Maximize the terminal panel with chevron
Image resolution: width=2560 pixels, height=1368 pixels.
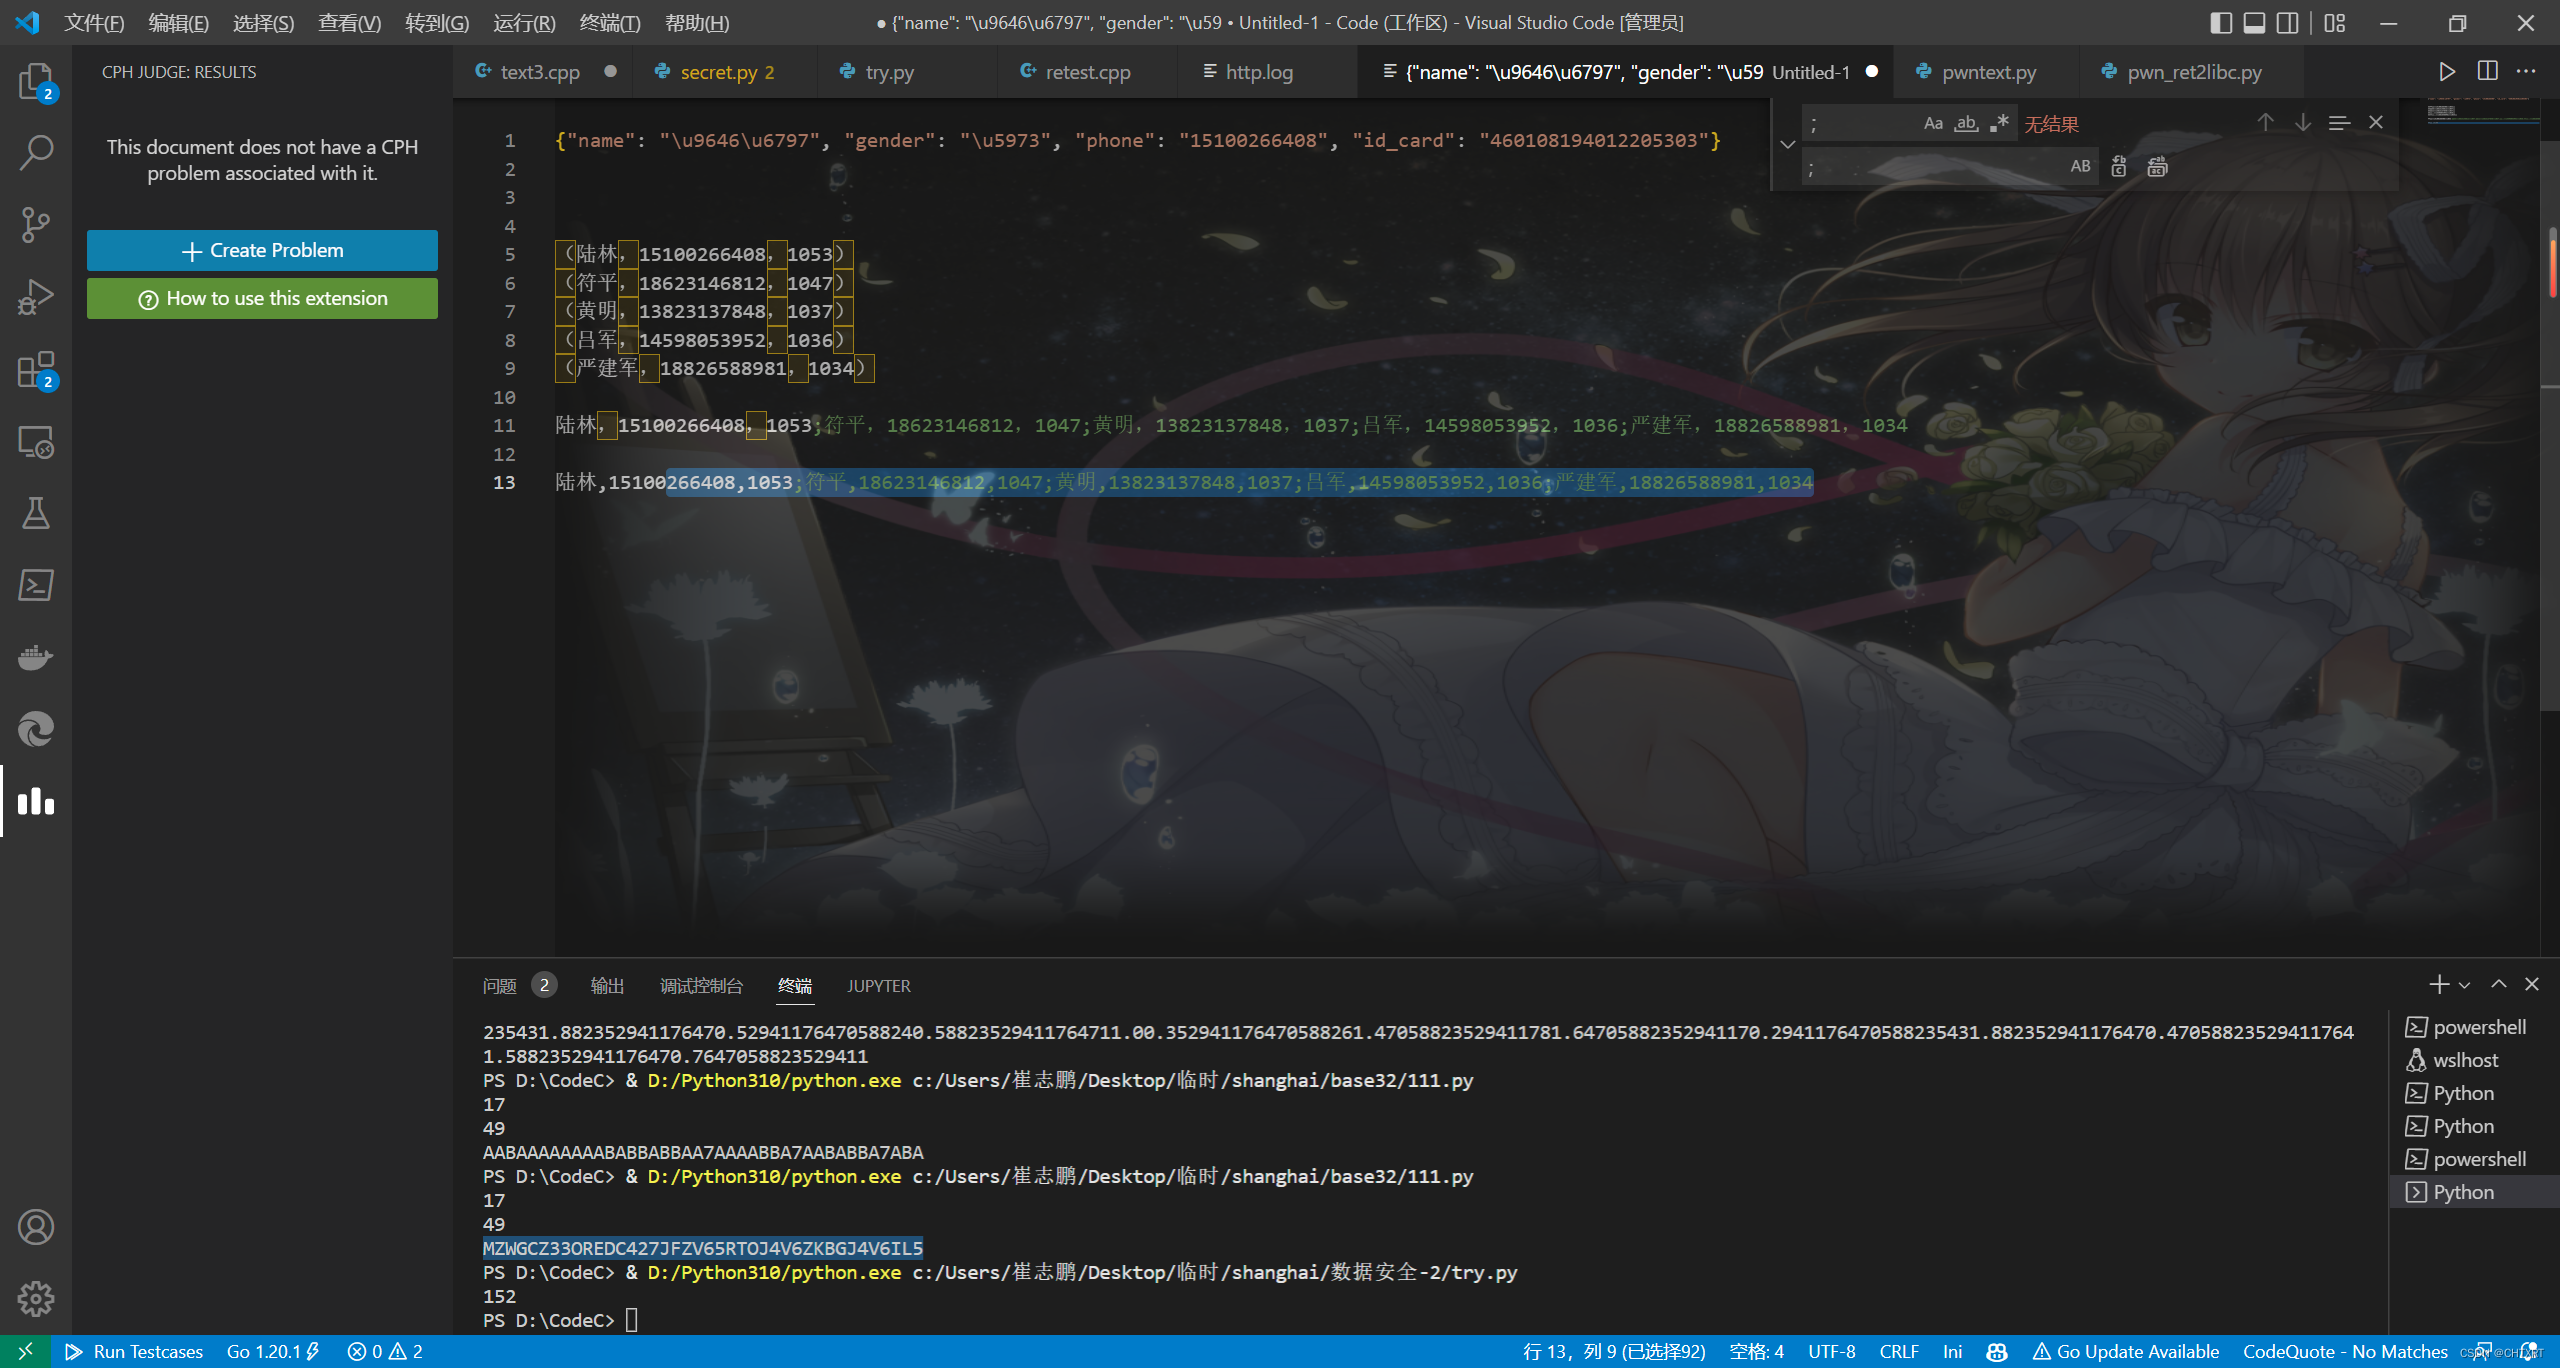2498,985
